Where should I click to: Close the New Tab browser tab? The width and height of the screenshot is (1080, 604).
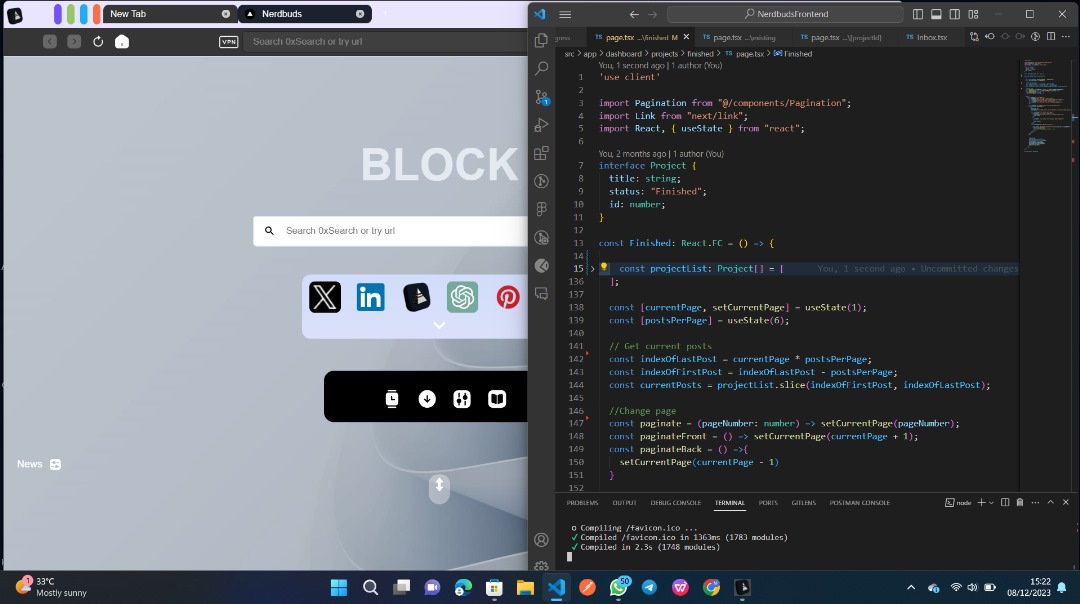click(x=226, y=14)
